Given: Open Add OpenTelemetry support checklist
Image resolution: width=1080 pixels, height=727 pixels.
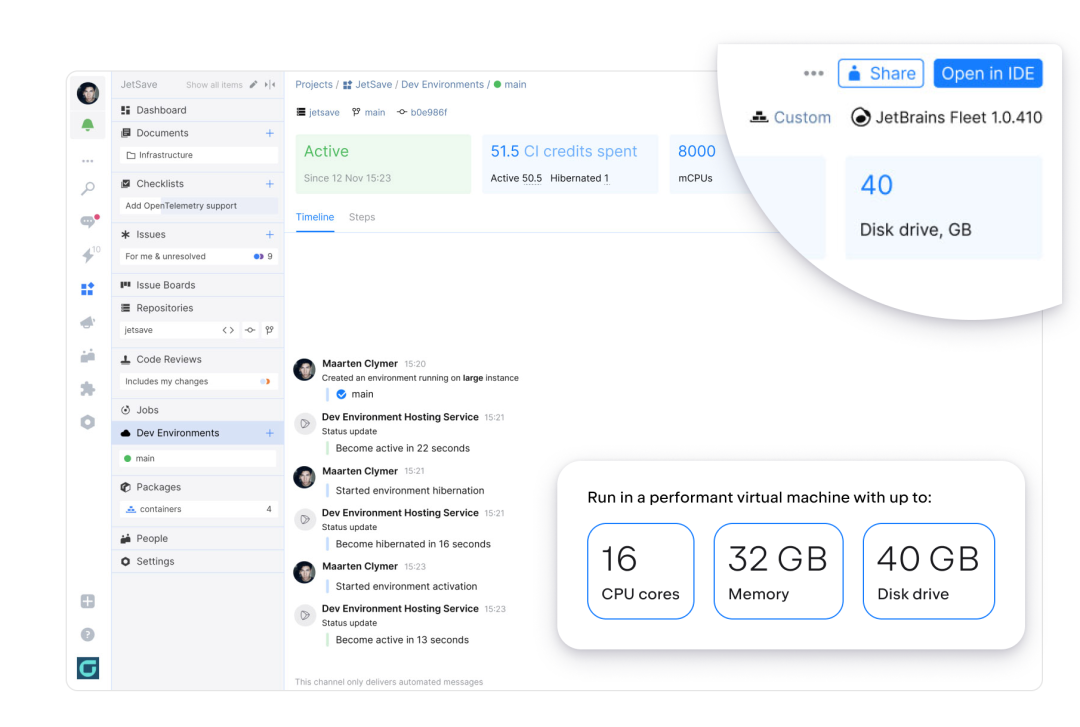Looking at the screenshot, I should click(x=198, y=205).
